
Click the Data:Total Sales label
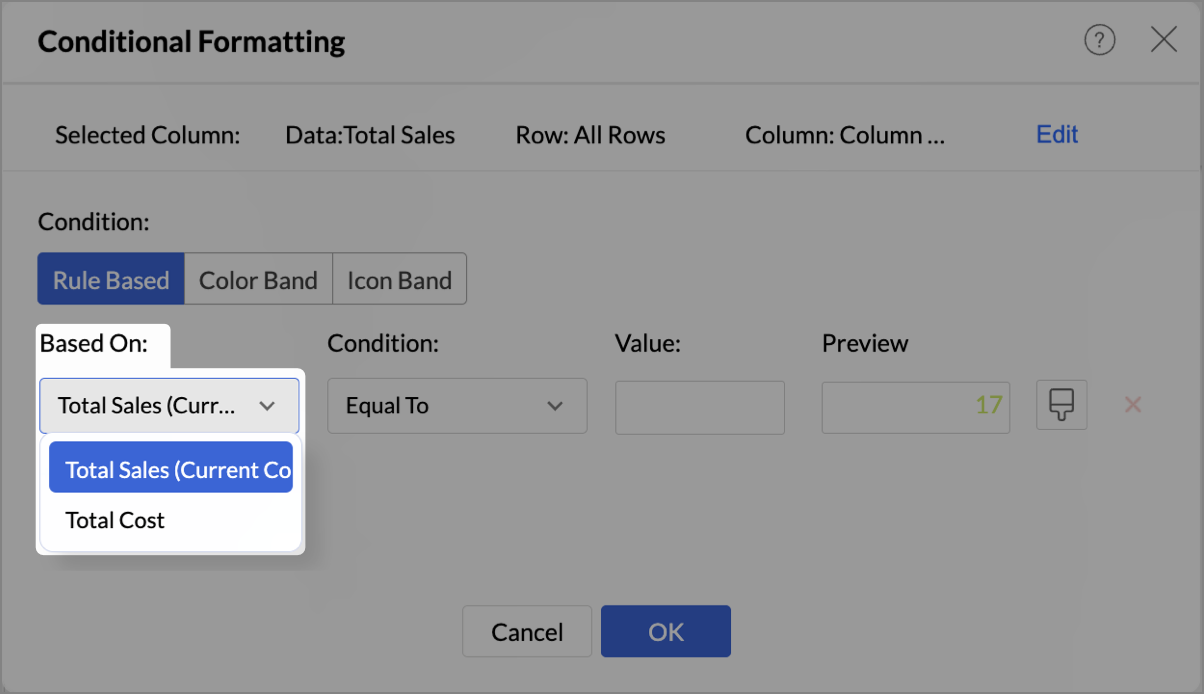[x=370, y=135]
